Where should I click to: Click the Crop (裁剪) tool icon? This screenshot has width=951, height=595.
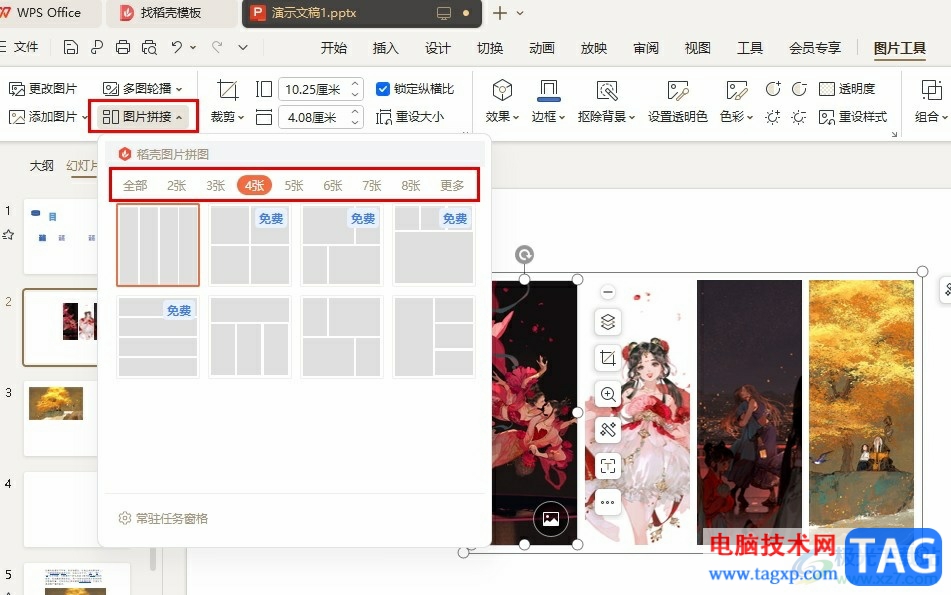227,90
